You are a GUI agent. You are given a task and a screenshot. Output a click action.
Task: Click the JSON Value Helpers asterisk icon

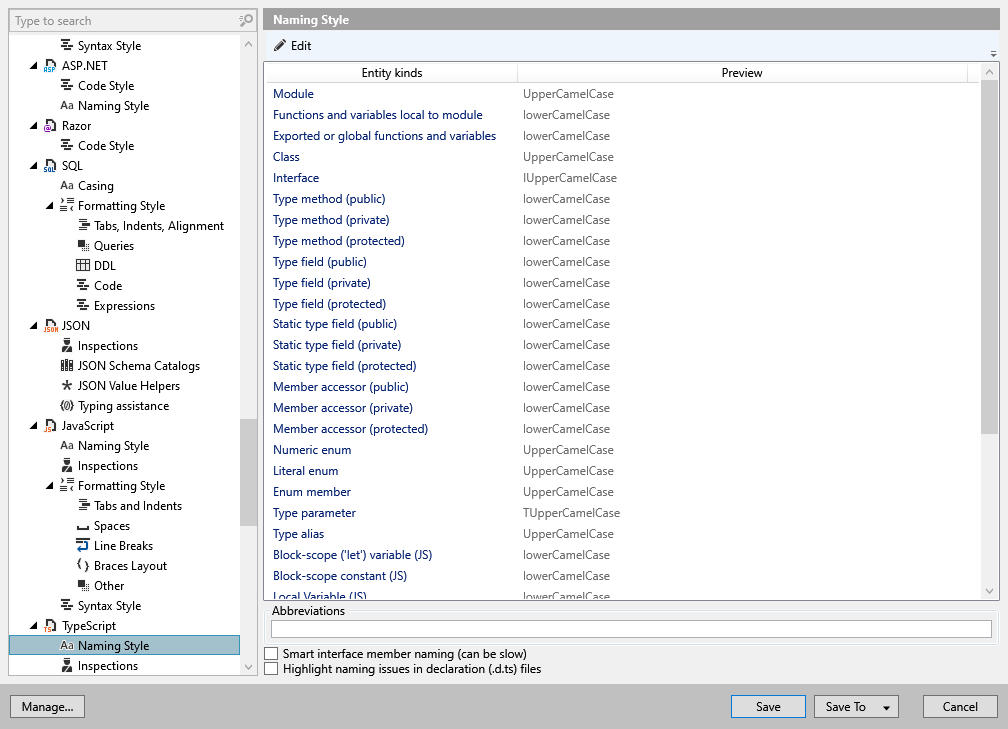point(67,386)
